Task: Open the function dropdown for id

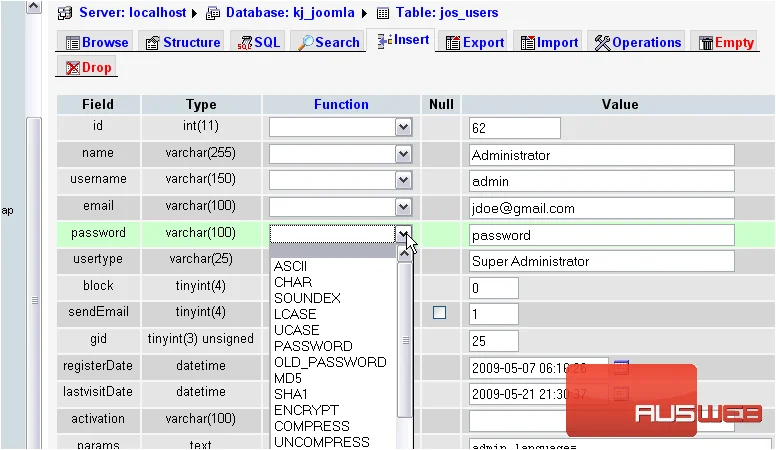Action: tap(340, 128)
